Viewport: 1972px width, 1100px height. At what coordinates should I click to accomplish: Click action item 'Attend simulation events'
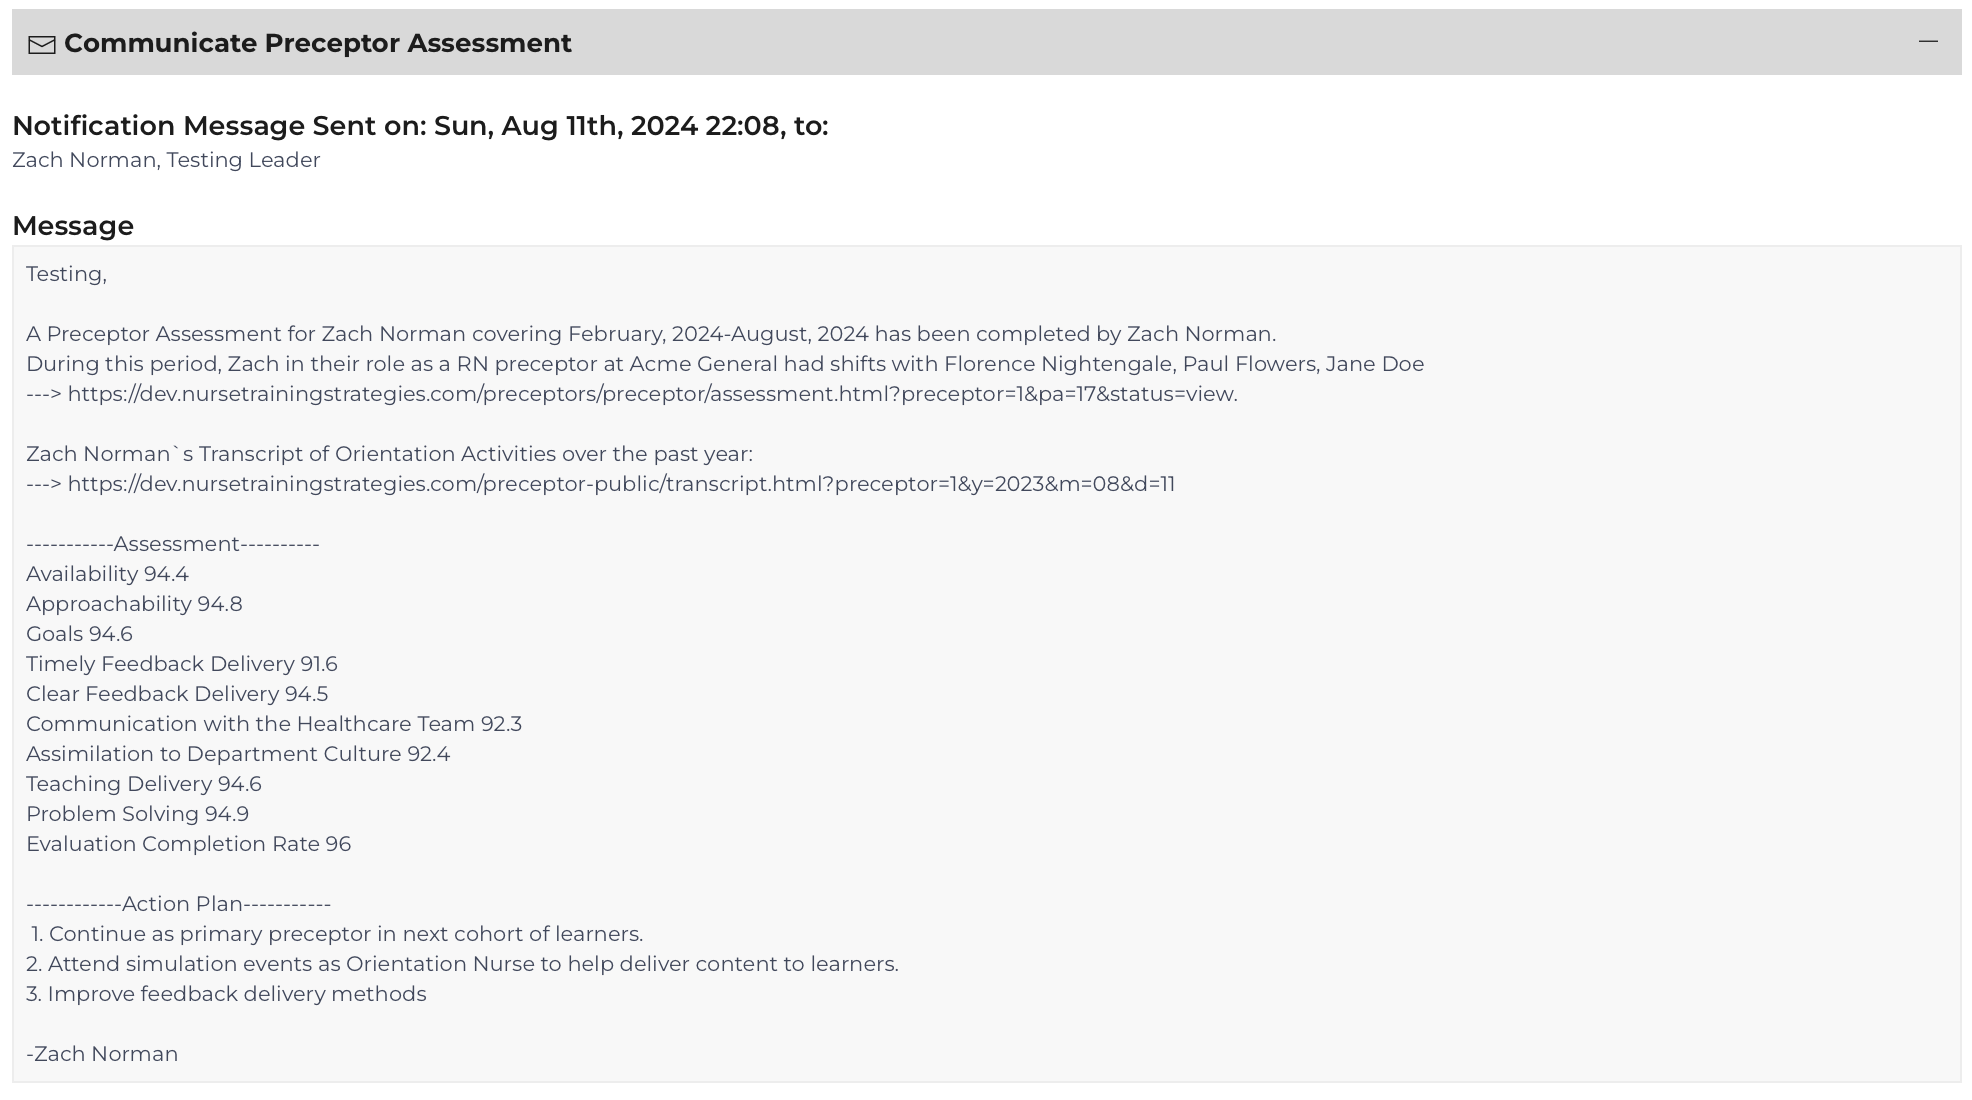click(x=462, y=964)
